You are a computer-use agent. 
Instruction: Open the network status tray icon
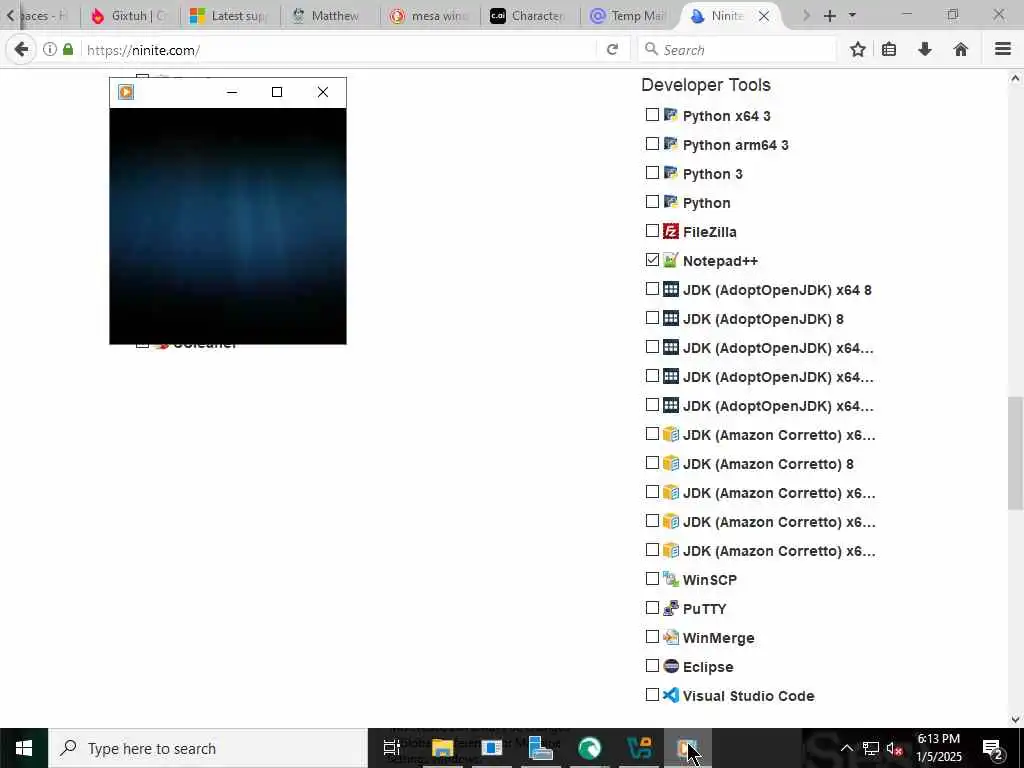870,748
